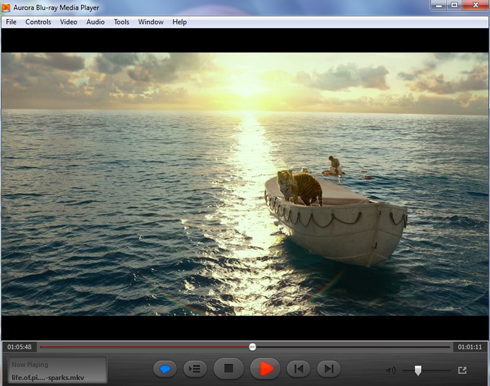Open the Window menu
The height and width of the screenshot is (386, 490).
coord(151,22)
